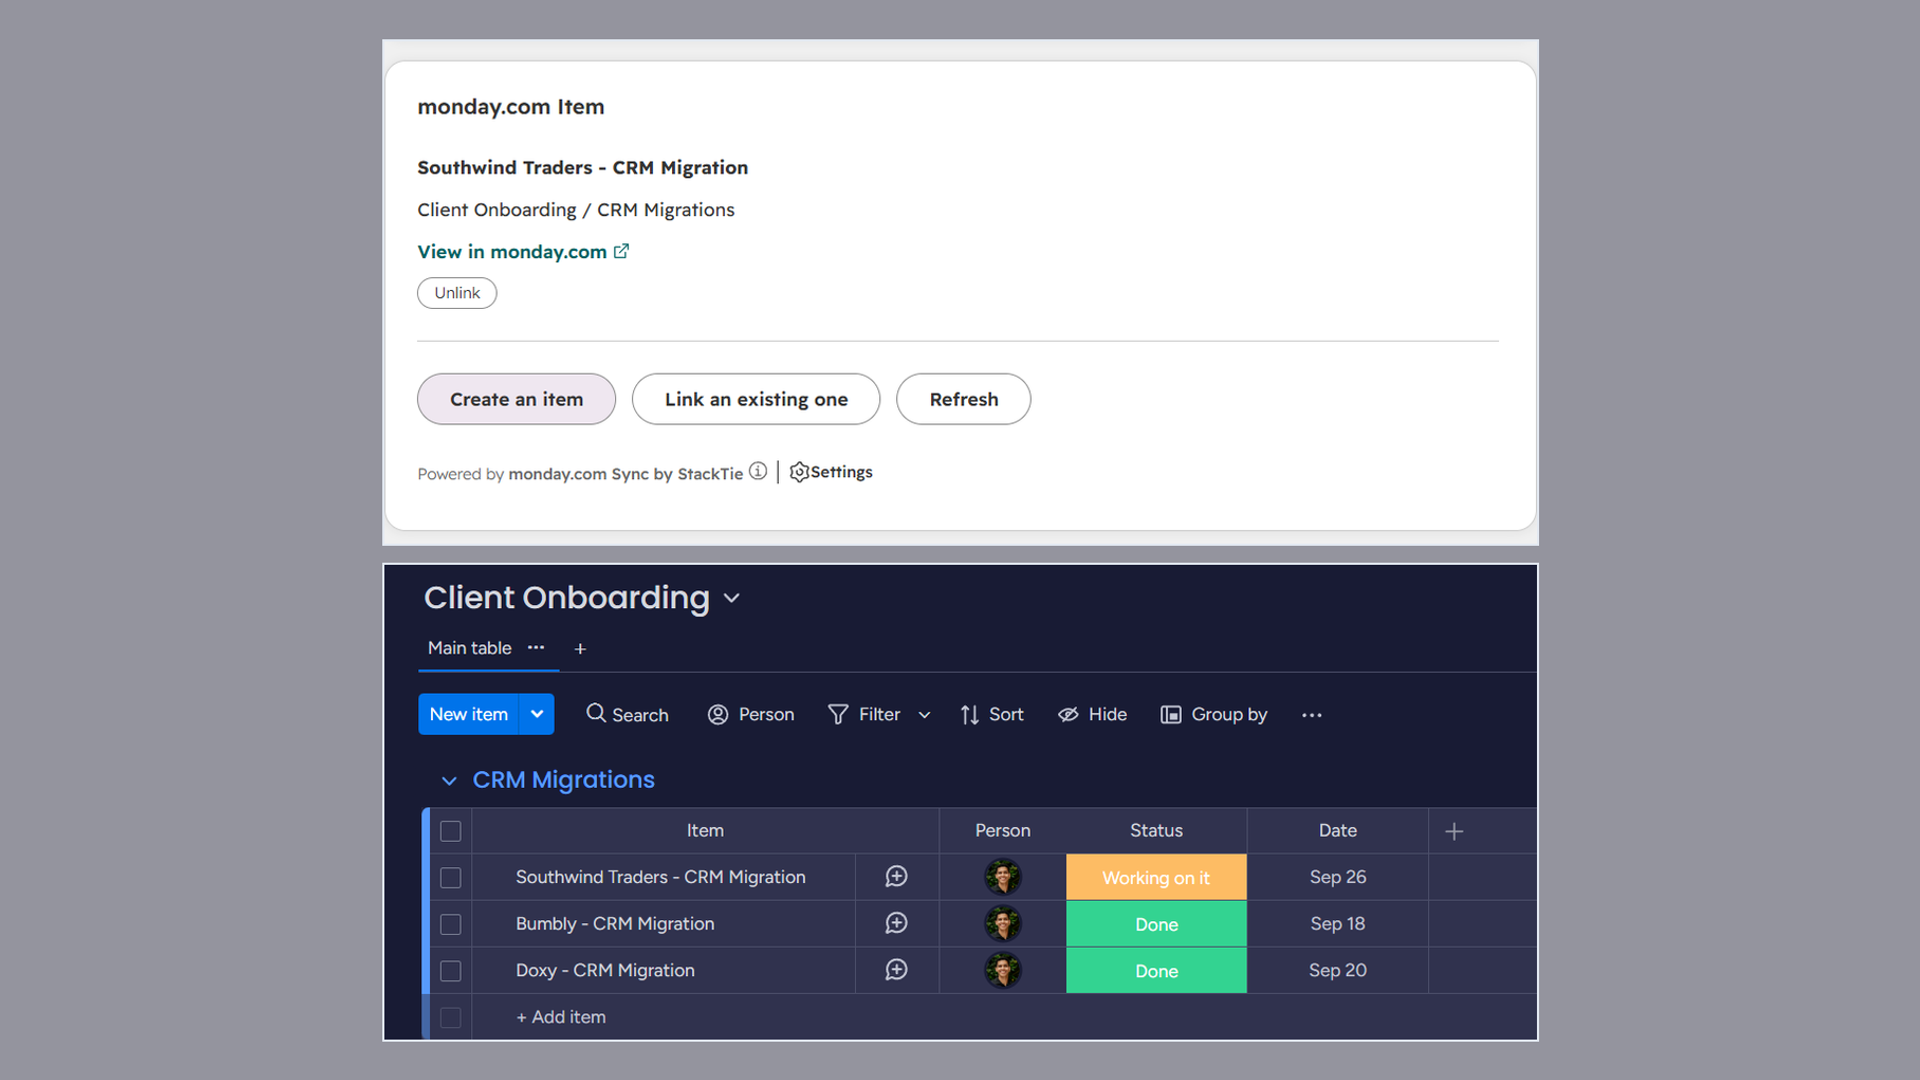This screenshot has width=1920, height=1080.
Task: Click Link an existing one button
Action: [x=756, y=399]
